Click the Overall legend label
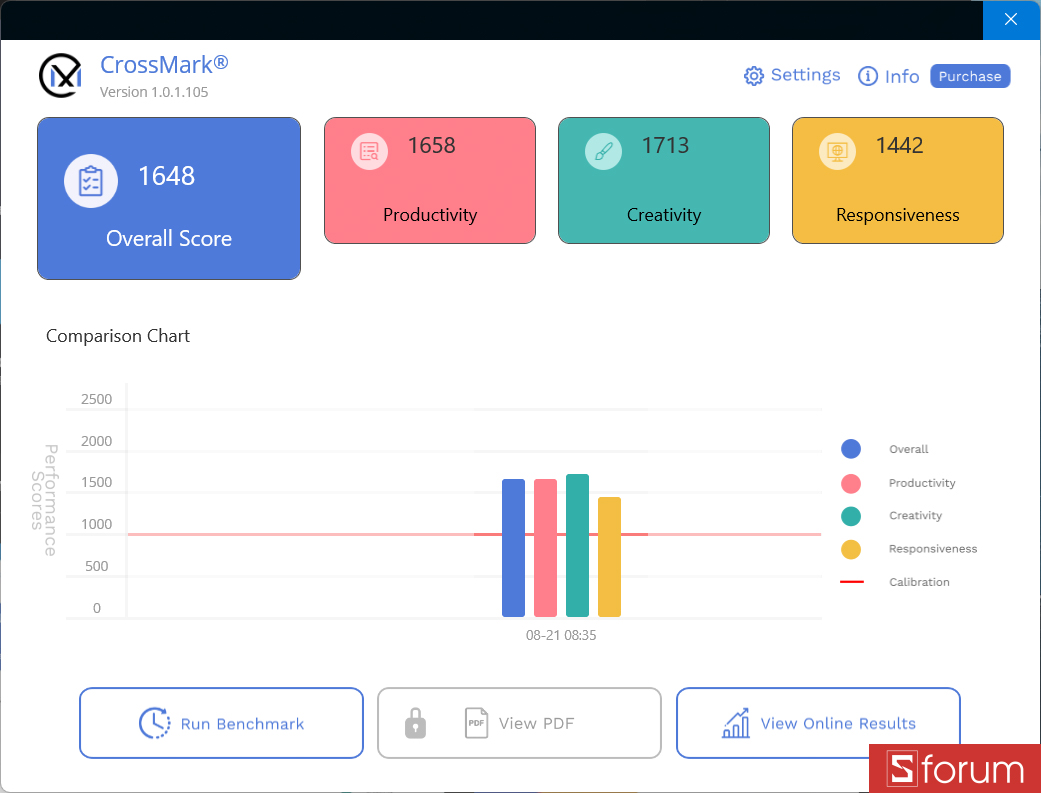The height and width of the screenshot is (793, 1041). tap(908, 450)
